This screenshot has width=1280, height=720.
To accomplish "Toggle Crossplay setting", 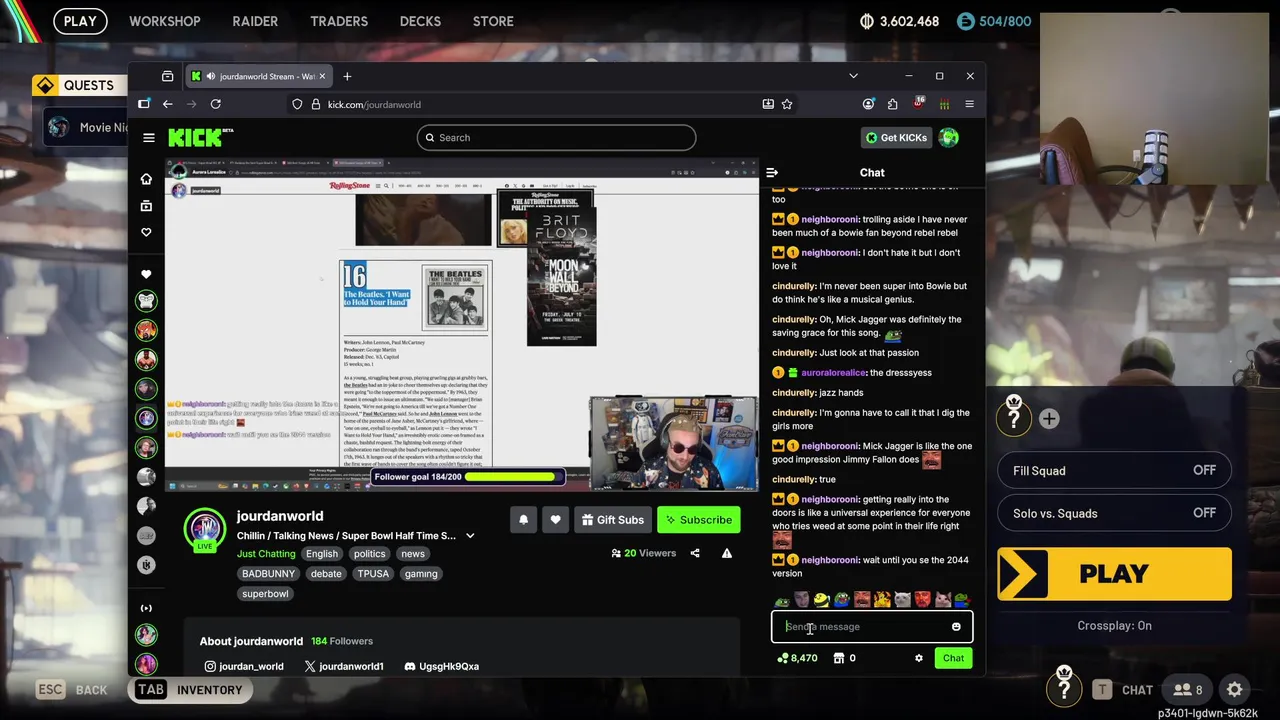I will pyautogui.click(x=1114, y=626).
